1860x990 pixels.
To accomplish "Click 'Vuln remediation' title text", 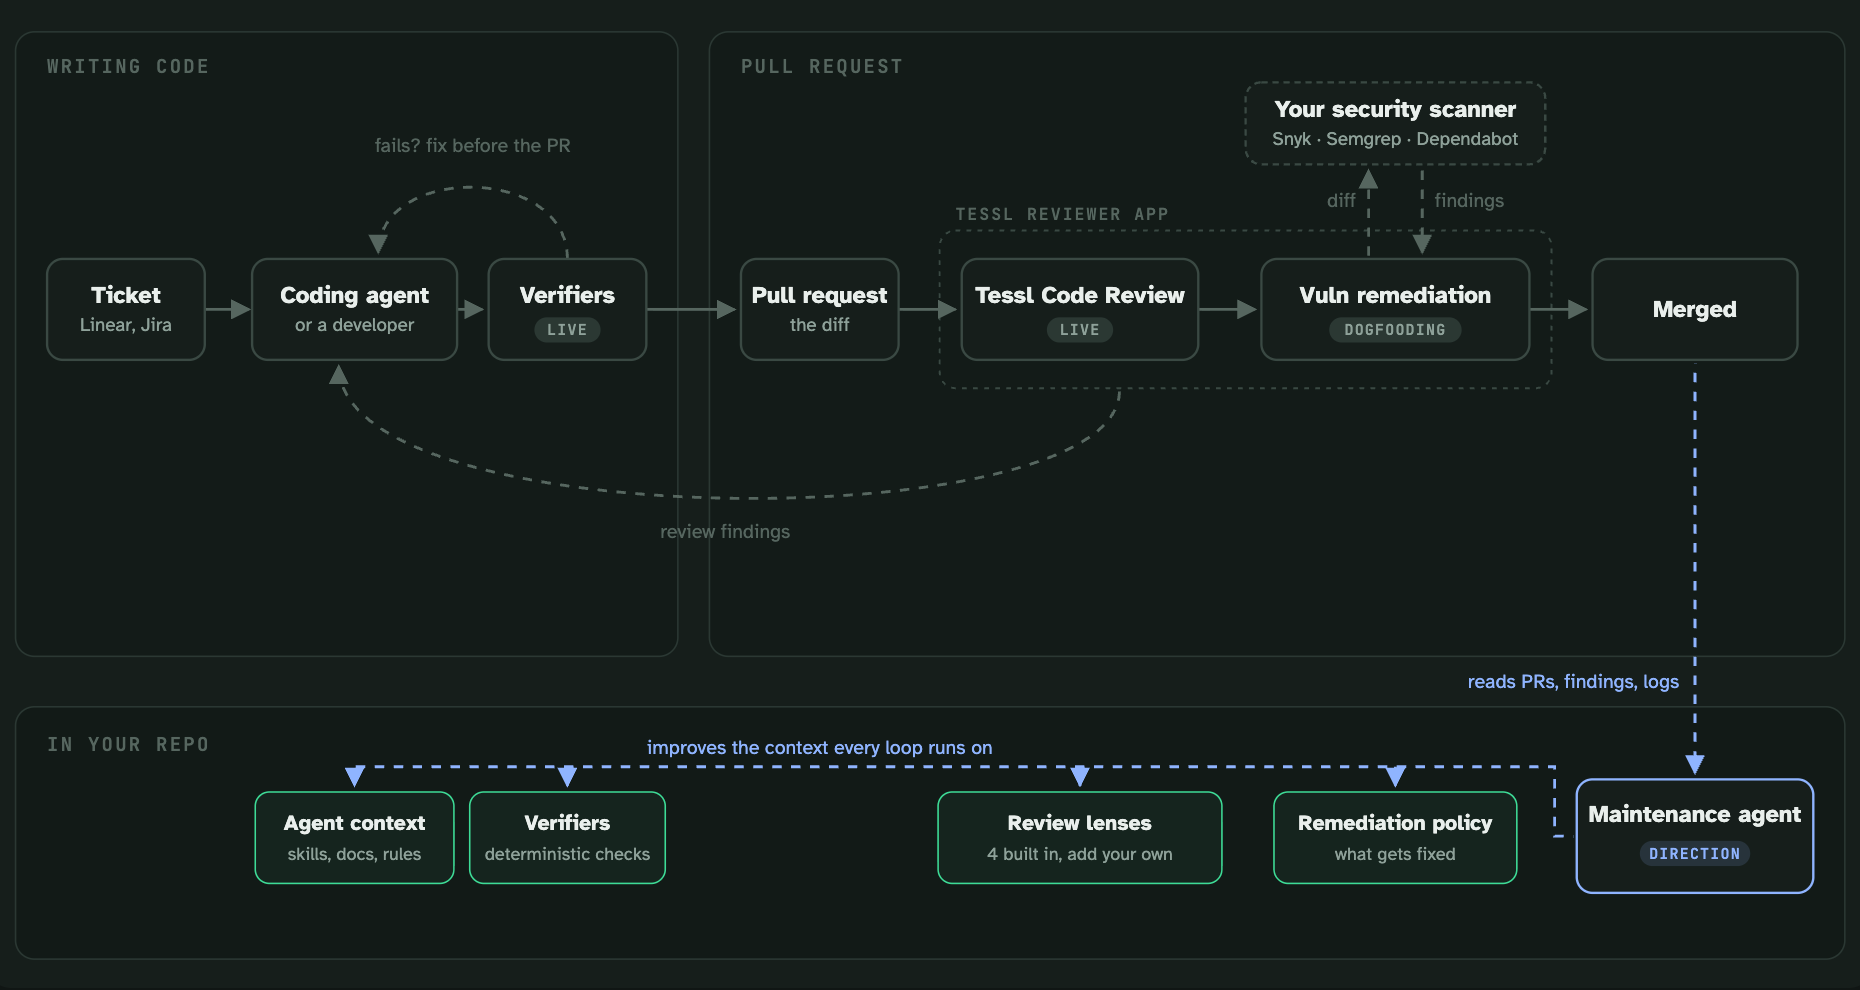I will [1395, 295].
